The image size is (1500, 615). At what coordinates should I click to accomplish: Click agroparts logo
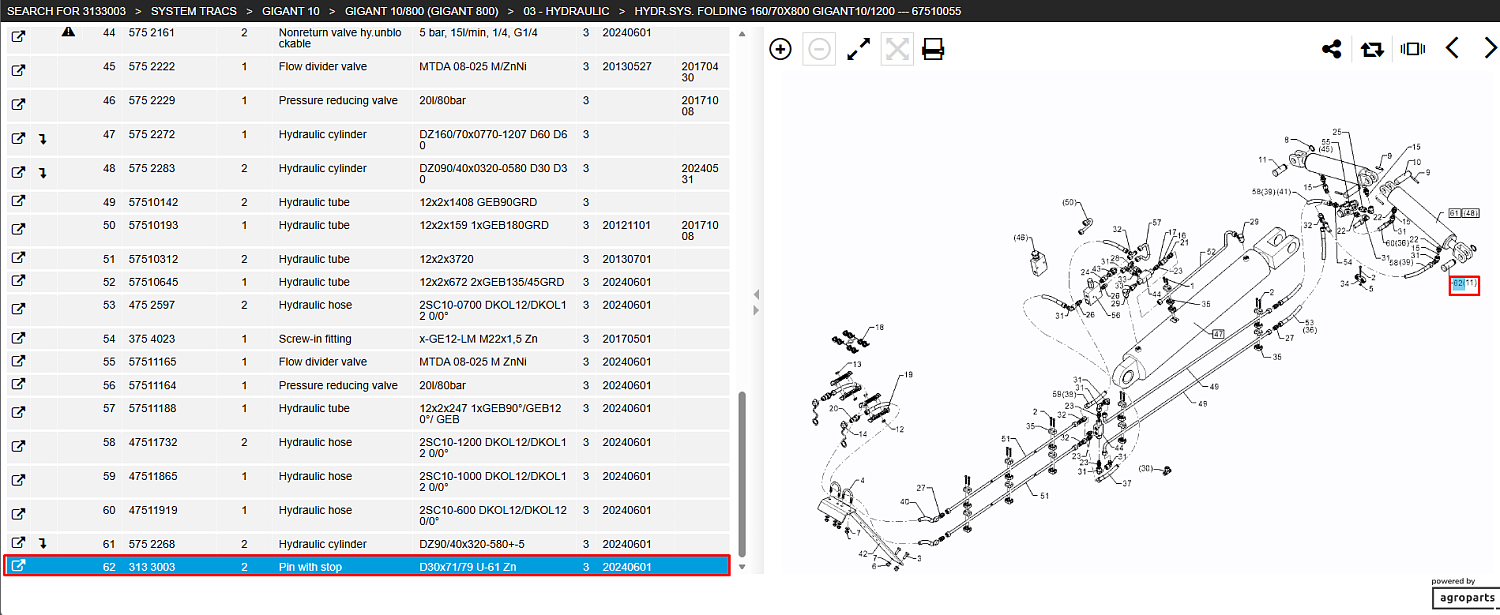point(1464,597)
